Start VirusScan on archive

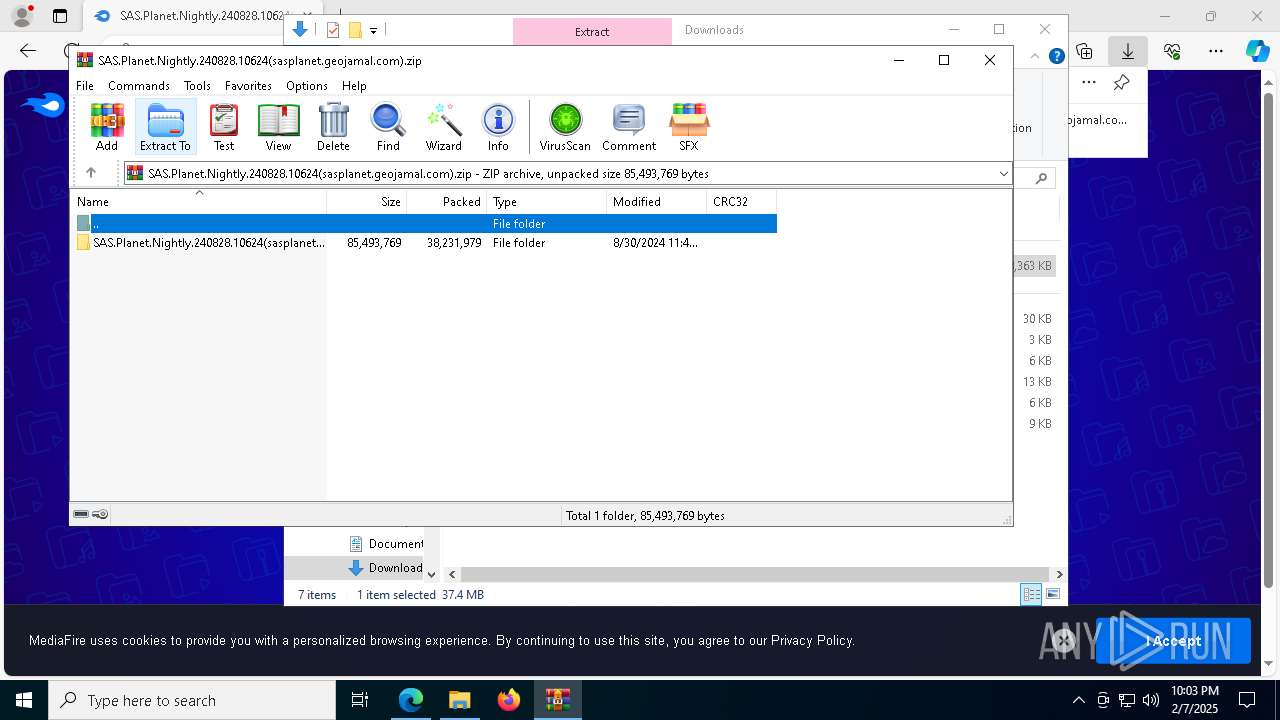click(565, 127)
